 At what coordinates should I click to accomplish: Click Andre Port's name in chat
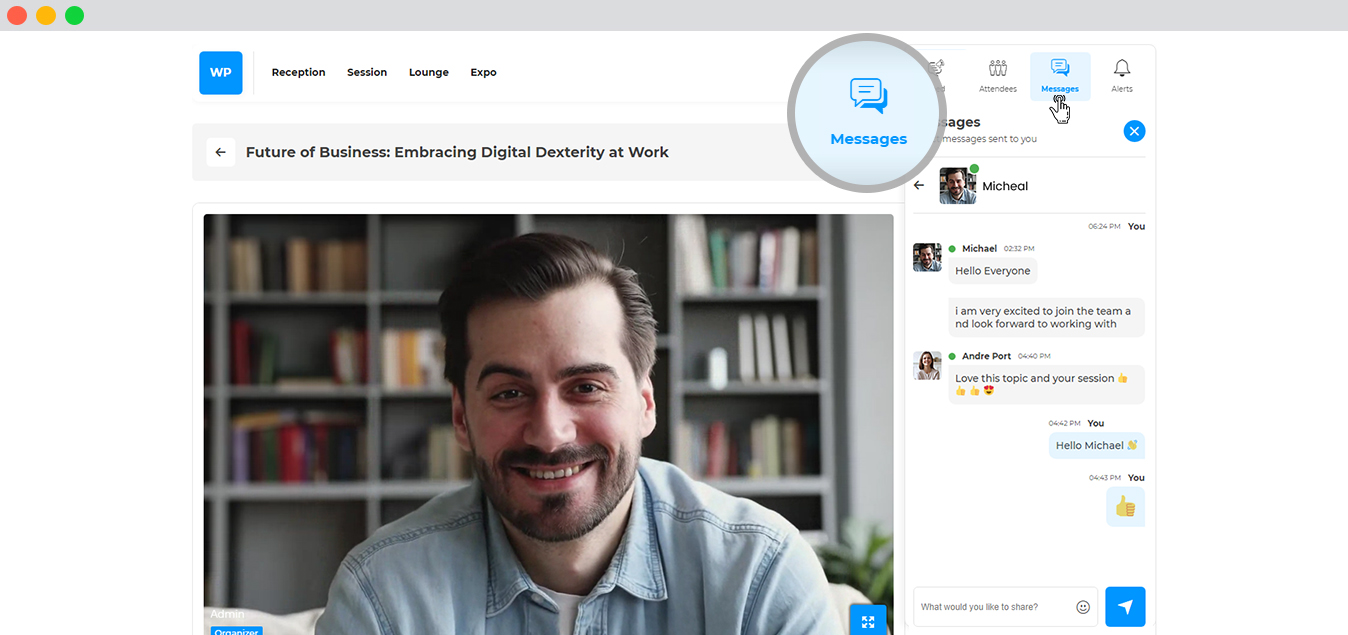pyautogui.click(x=986, y=356)
